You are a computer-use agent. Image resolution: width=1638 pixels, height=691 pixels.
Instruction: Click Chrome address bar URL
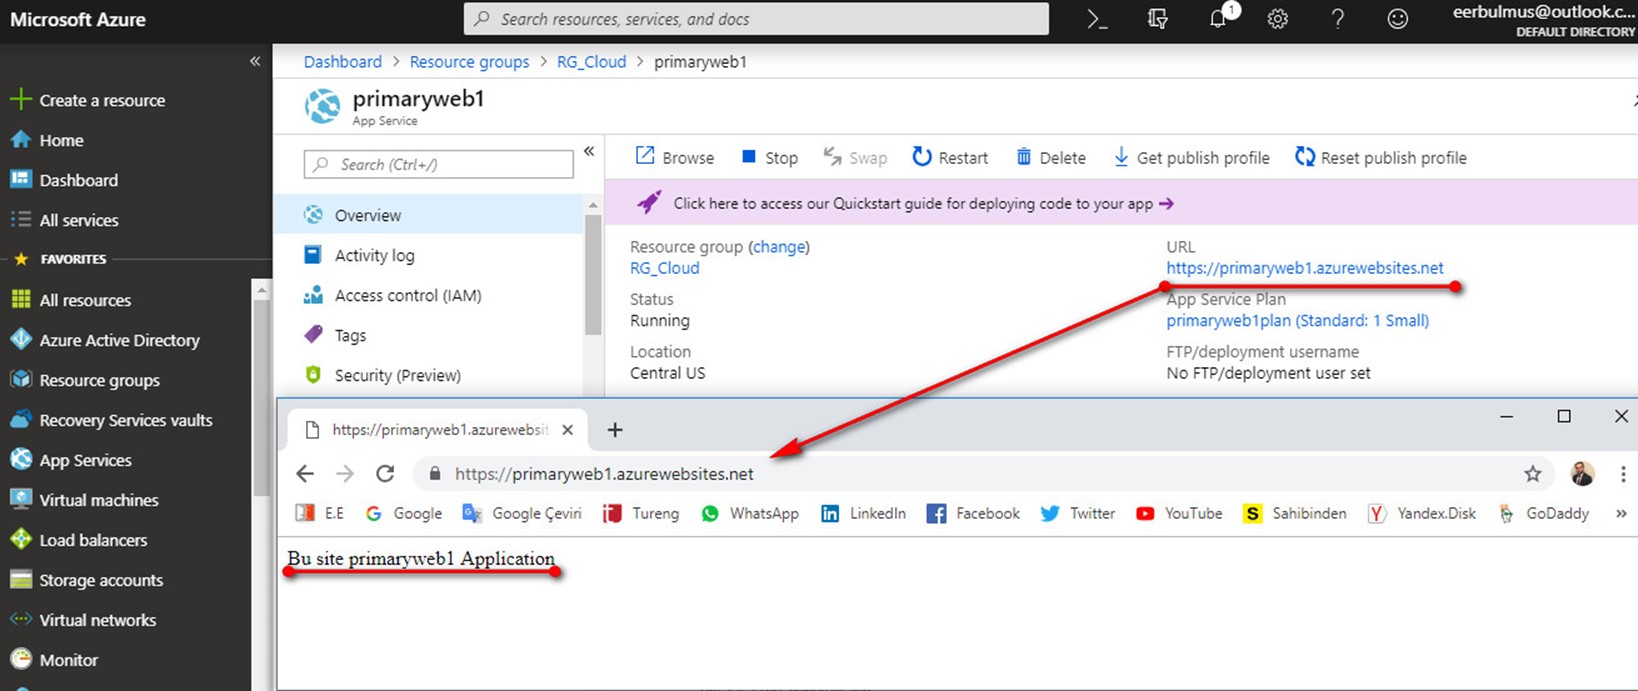[604, 474]
